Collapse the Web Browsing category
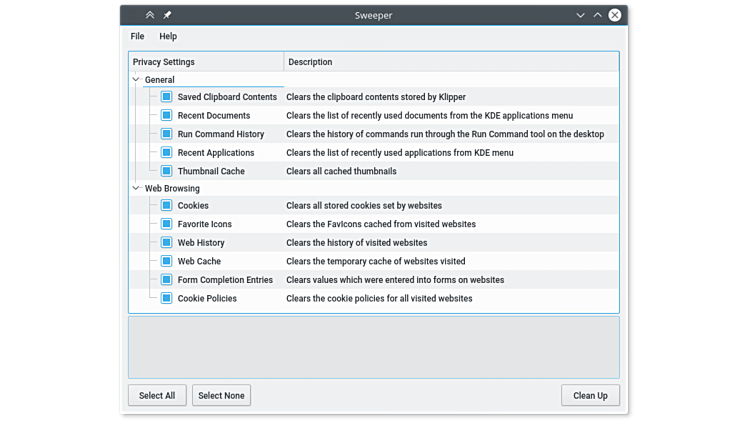The width and height of the screenshot is (752, 423). (136, 188)
